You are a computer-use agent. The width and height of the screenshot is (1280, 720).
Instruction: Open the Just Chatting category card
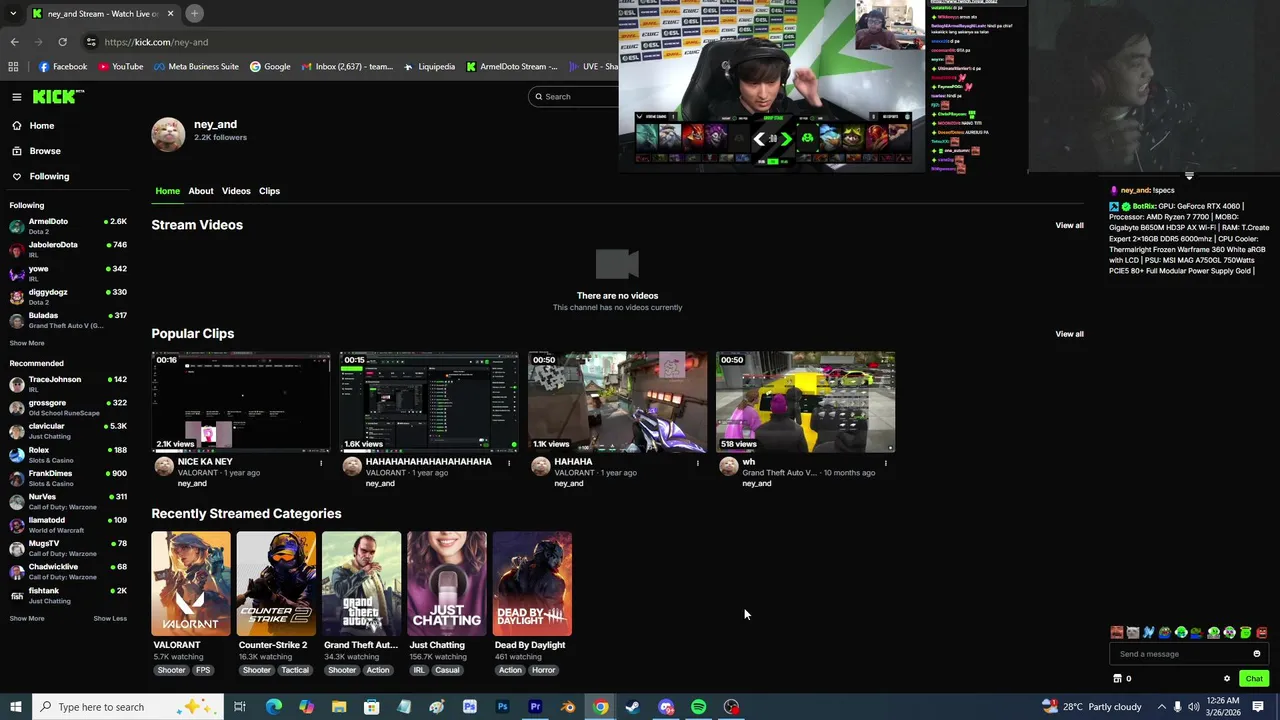click(447, 584)
